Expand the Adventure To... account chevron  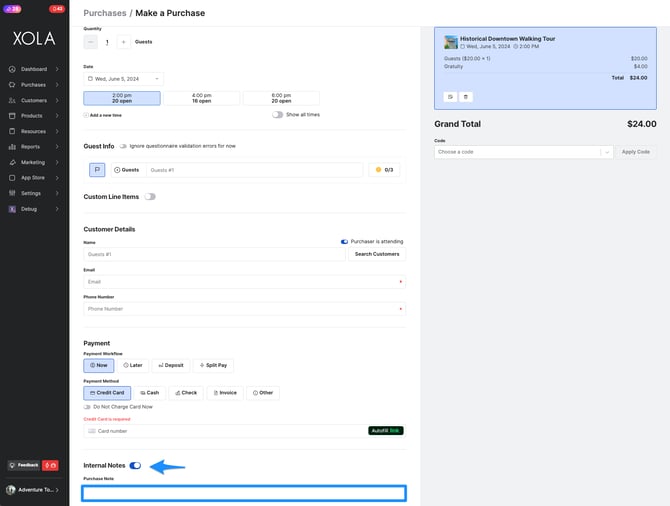click(x=57, y=490)
